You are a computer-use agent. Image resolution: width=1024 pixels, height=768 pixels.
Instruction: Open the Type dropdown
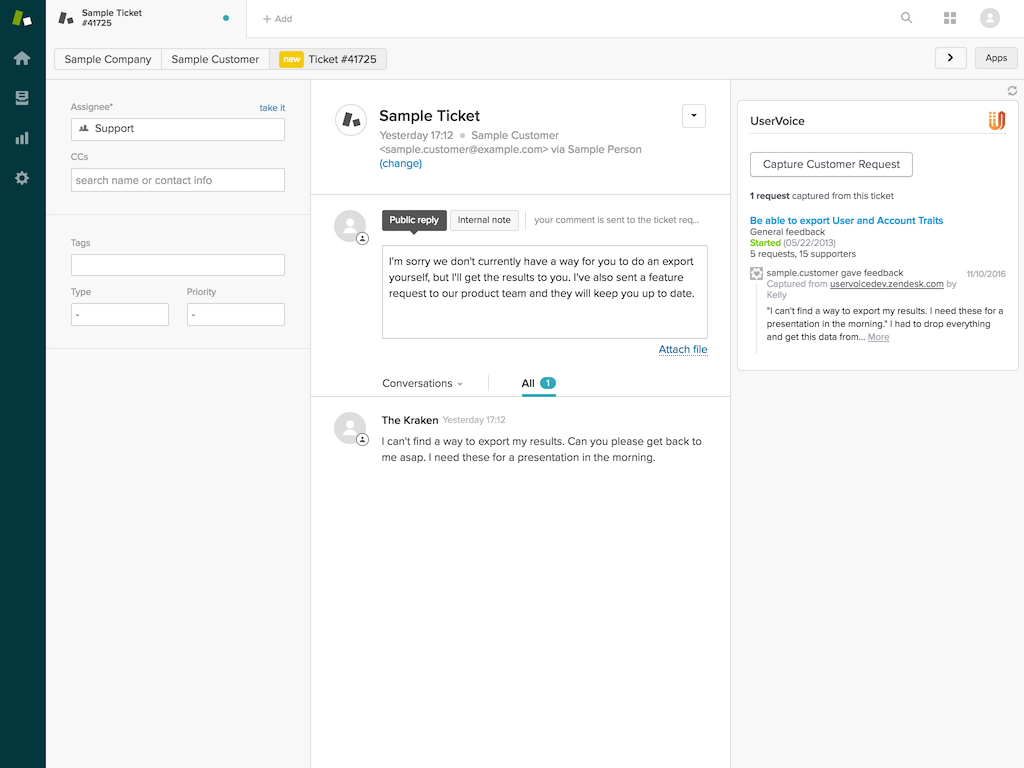pos(119,314)
